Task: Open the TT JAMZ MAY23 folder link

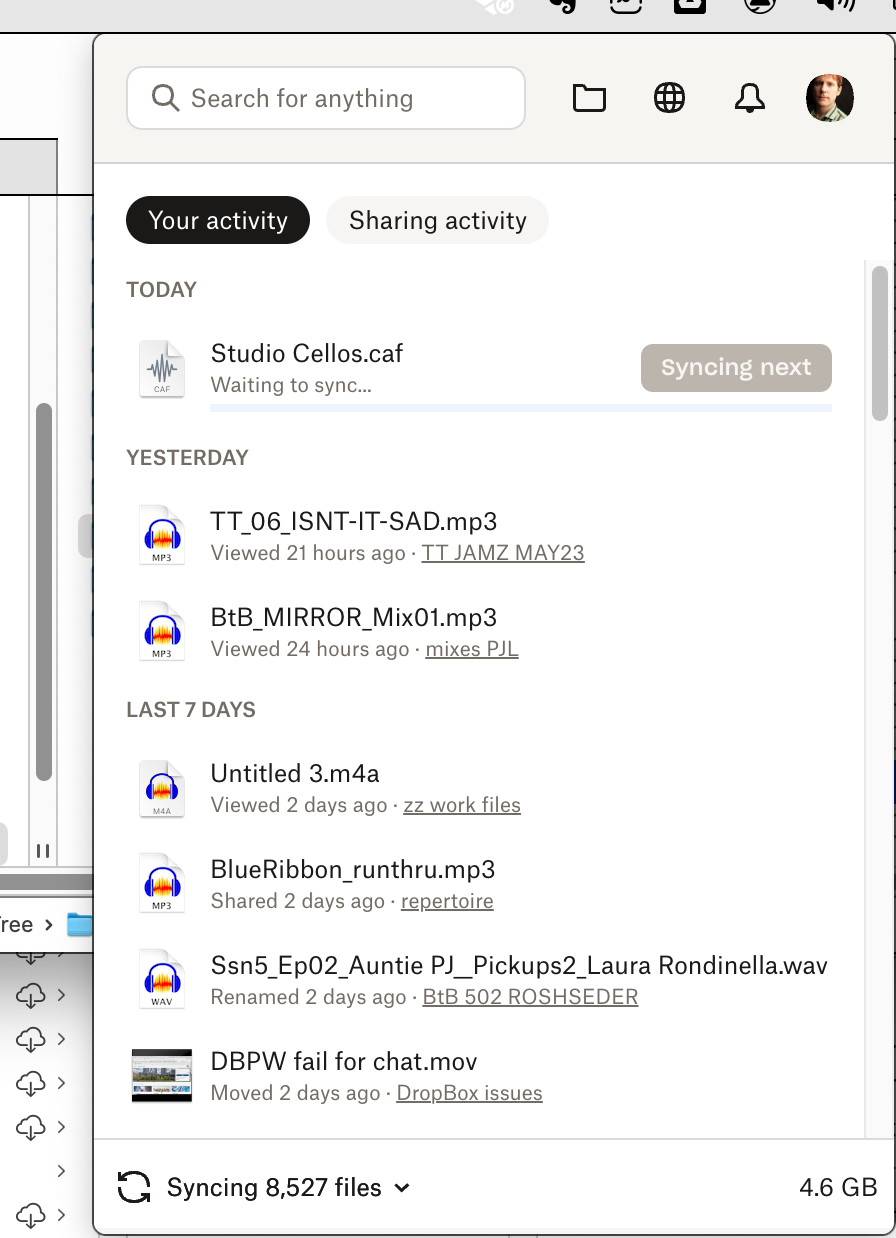Action: (503, 552)
